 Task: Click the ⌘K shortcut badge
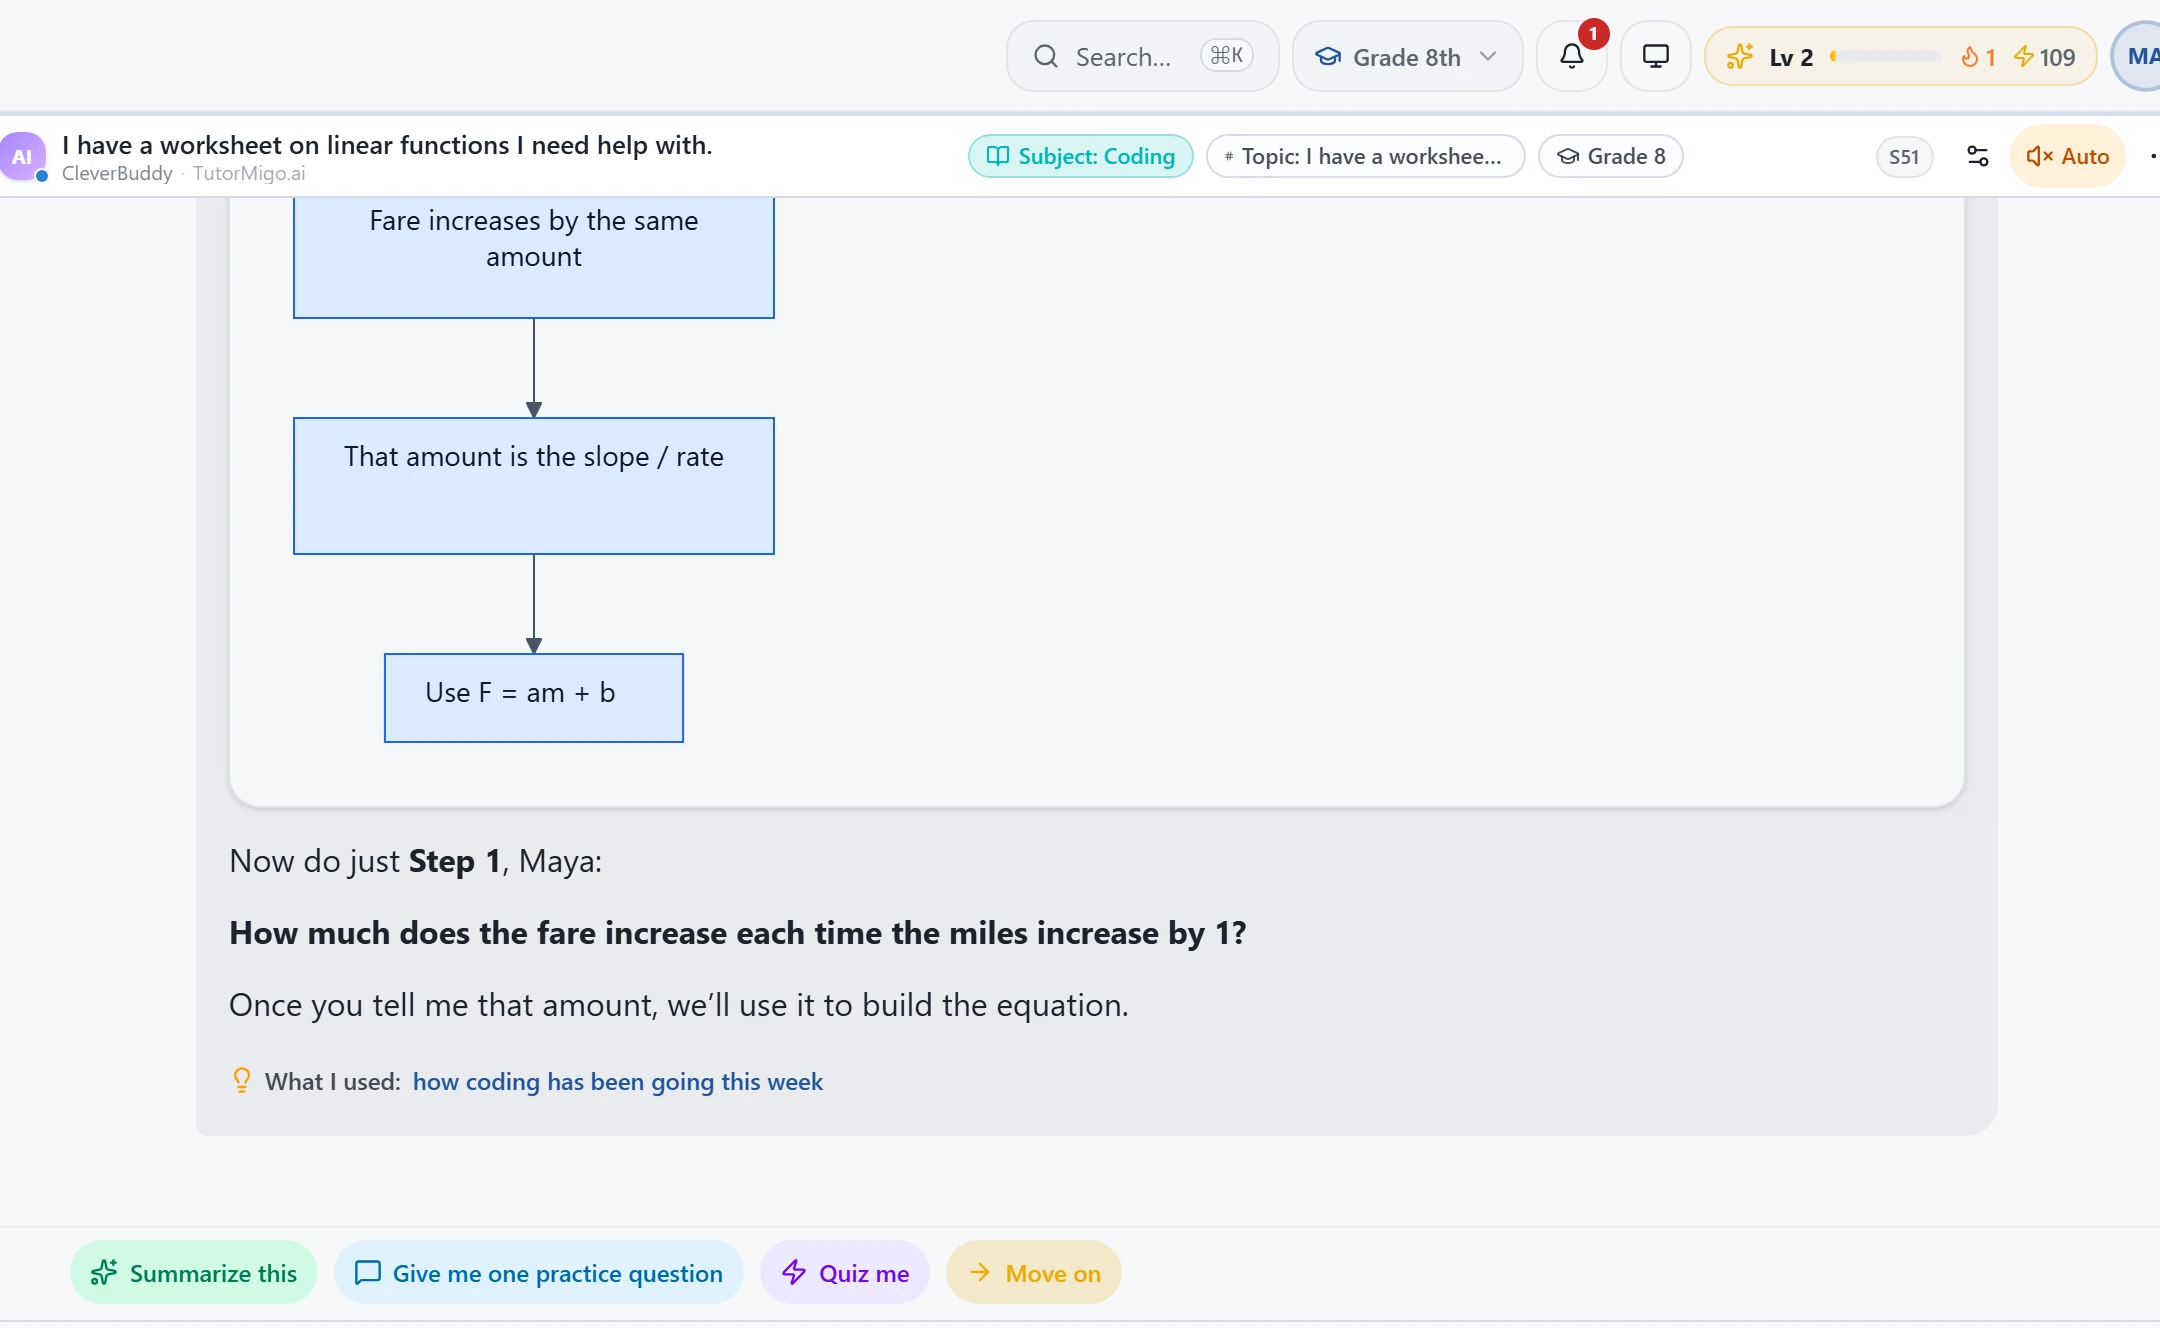click(x=1226, y=56)
